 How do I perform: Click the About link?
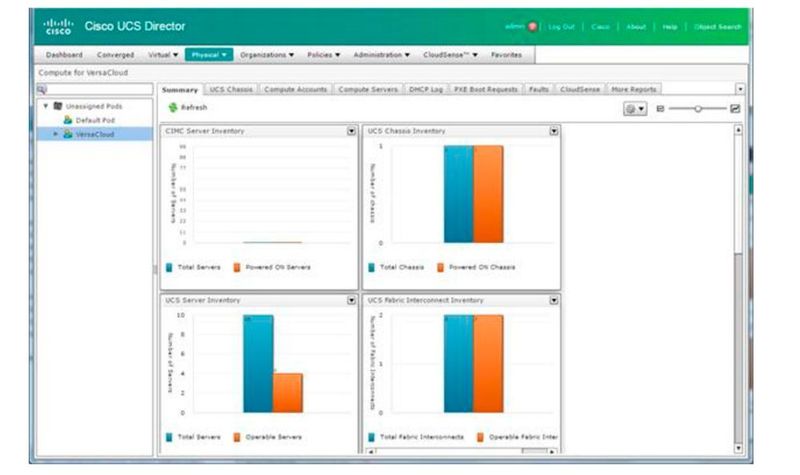tap(636, 27)
